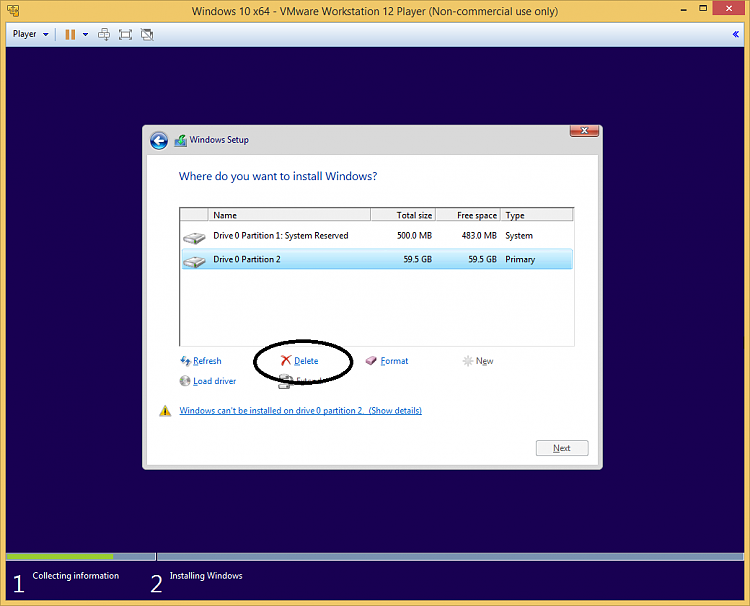750x606 pixels.
Task: Click Collecting information step label
Action: click(76, 576)
